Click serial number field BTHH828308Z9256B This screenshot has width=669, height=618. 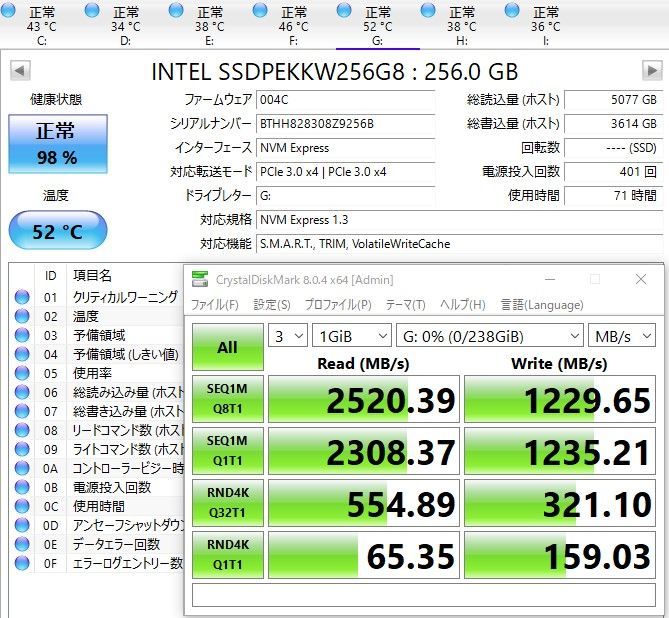point(345,124)
